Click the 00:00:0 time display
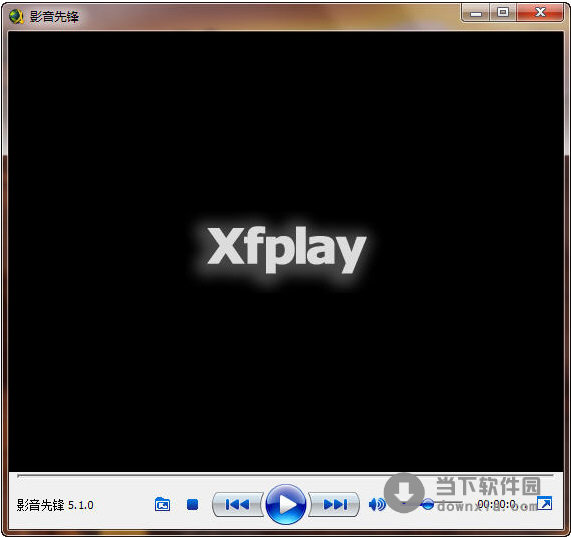This screenshot has height=537, width=571. (497, 504)
